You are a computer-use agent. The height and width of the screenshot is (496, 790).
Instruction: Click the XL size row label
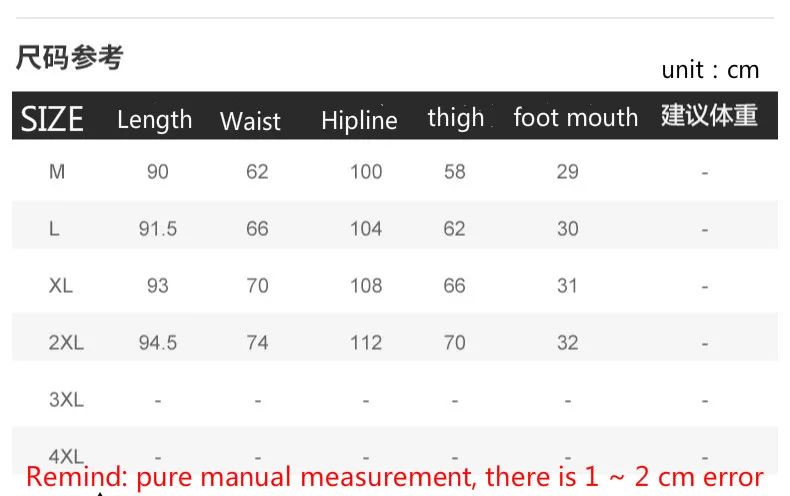(60, 286)
